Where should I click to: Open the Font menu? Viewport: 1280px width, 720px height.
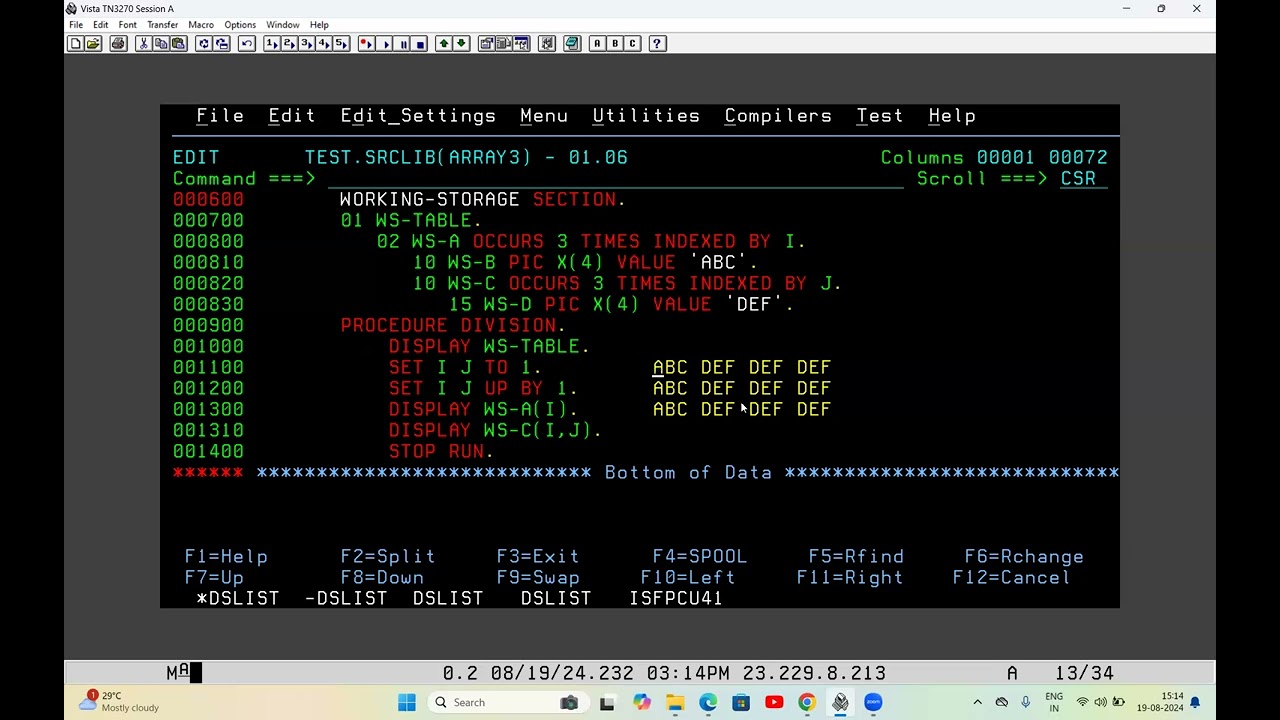pos(127,24)
